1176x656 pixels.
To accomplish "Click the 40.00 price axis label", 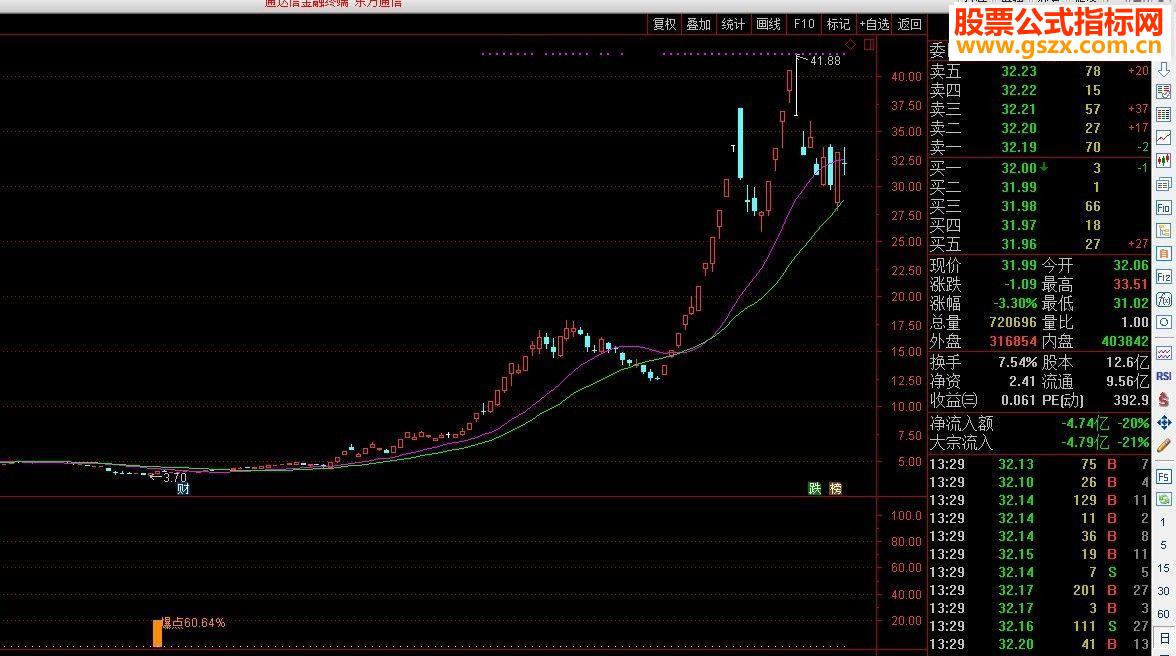I will pos(906,76).
